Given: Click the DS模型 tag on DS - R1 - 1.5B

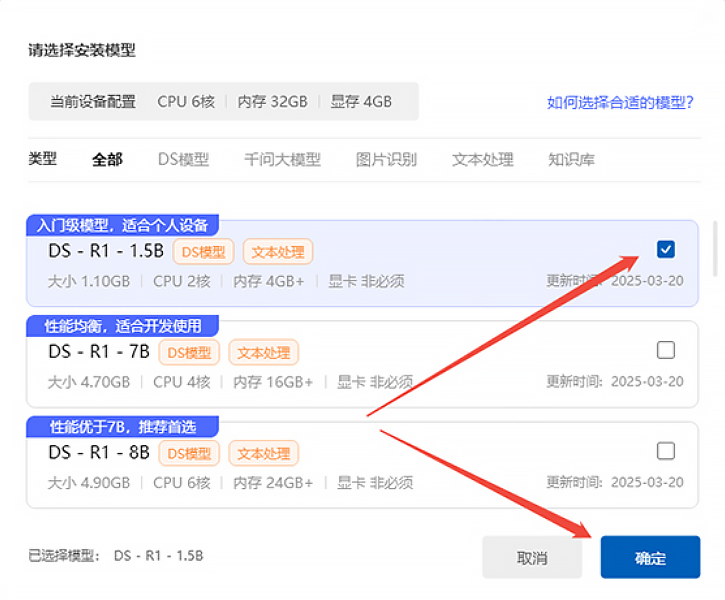Looking at the screenshot, I should 203,252.
